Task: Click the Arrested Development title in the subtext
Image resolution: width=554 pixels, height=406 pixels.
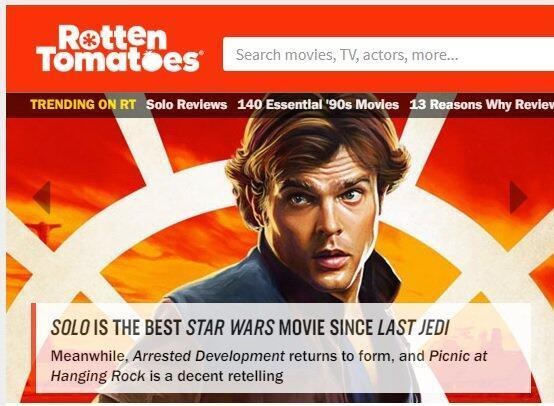Action: [208, 356]
